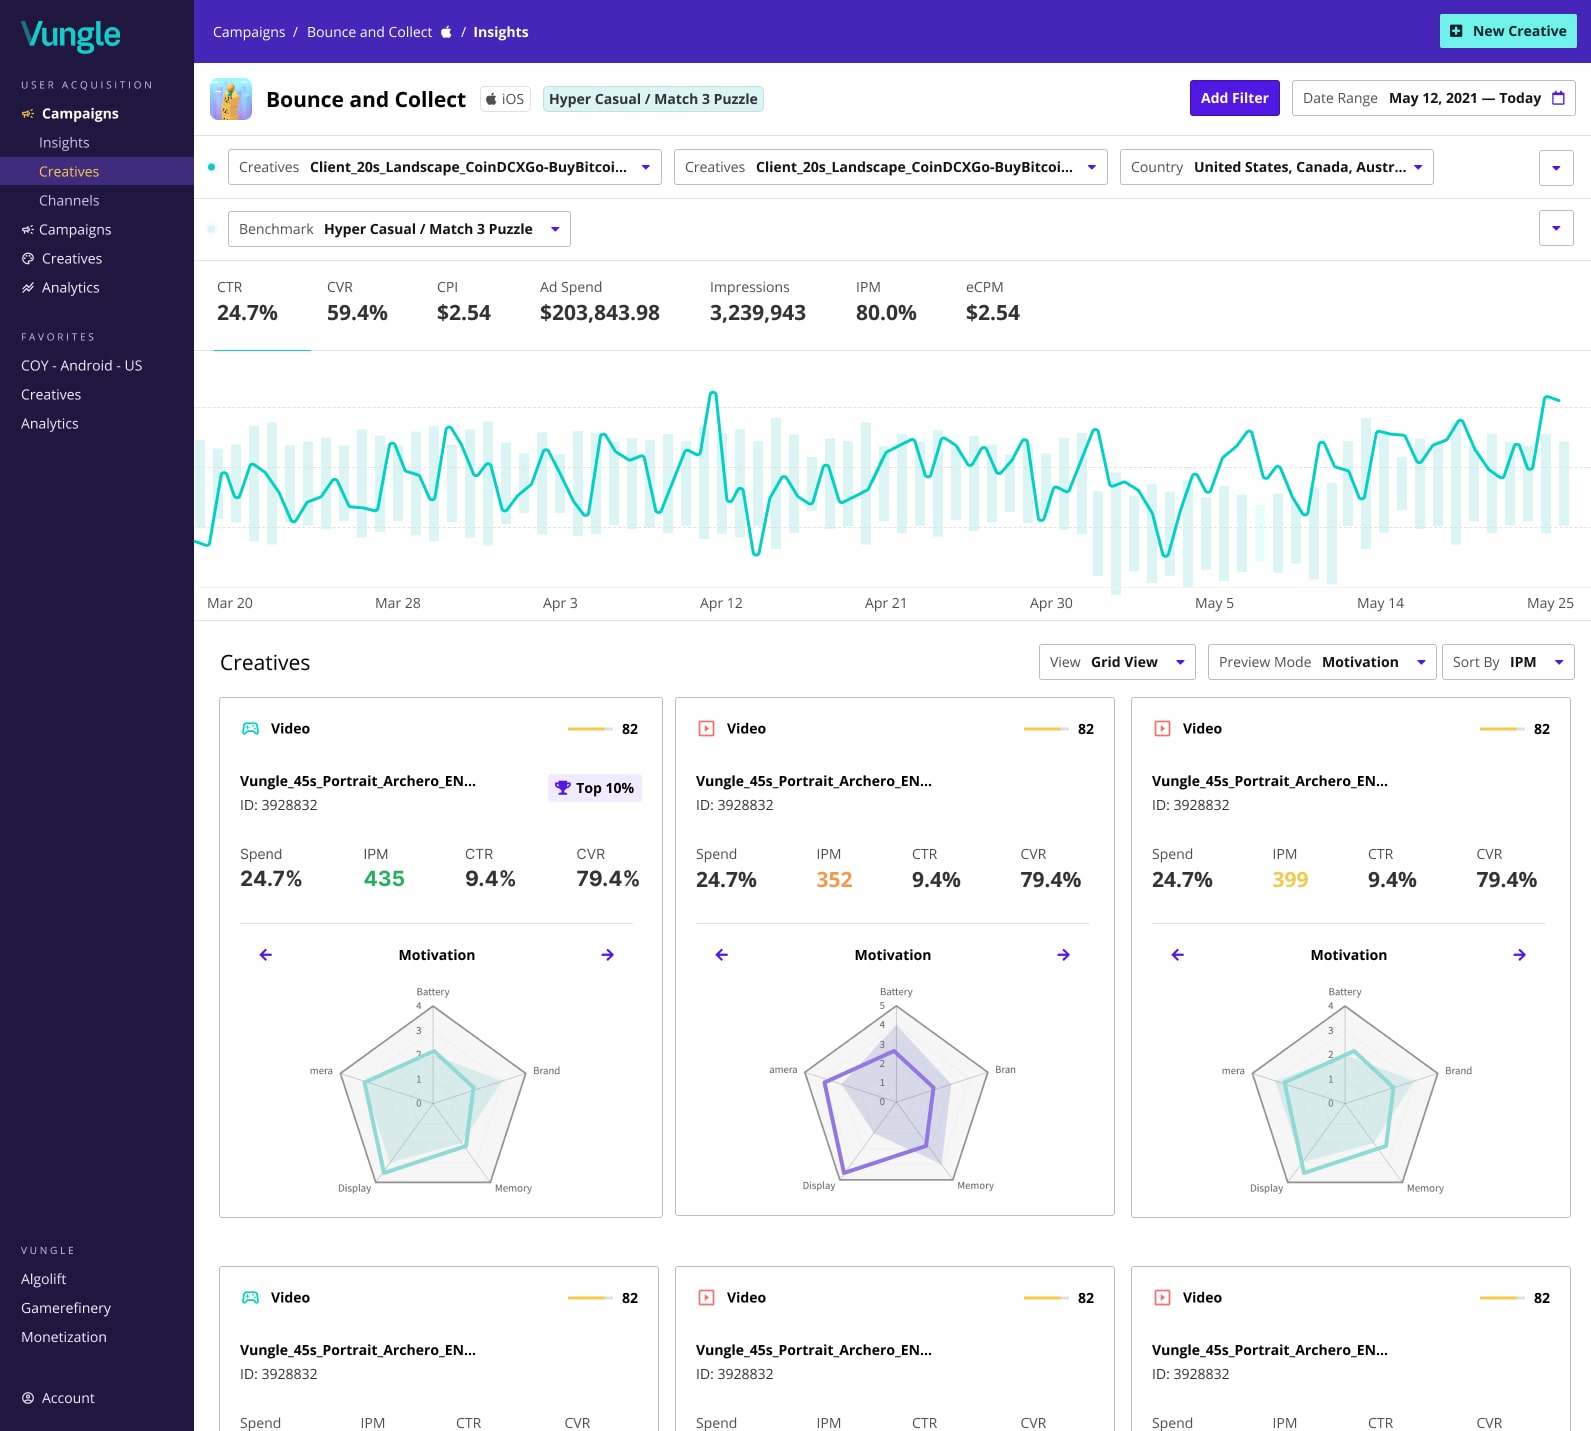Select the IPM metric tab
The width and height of the screenshot is (1591, 1431).
(886, 302)
